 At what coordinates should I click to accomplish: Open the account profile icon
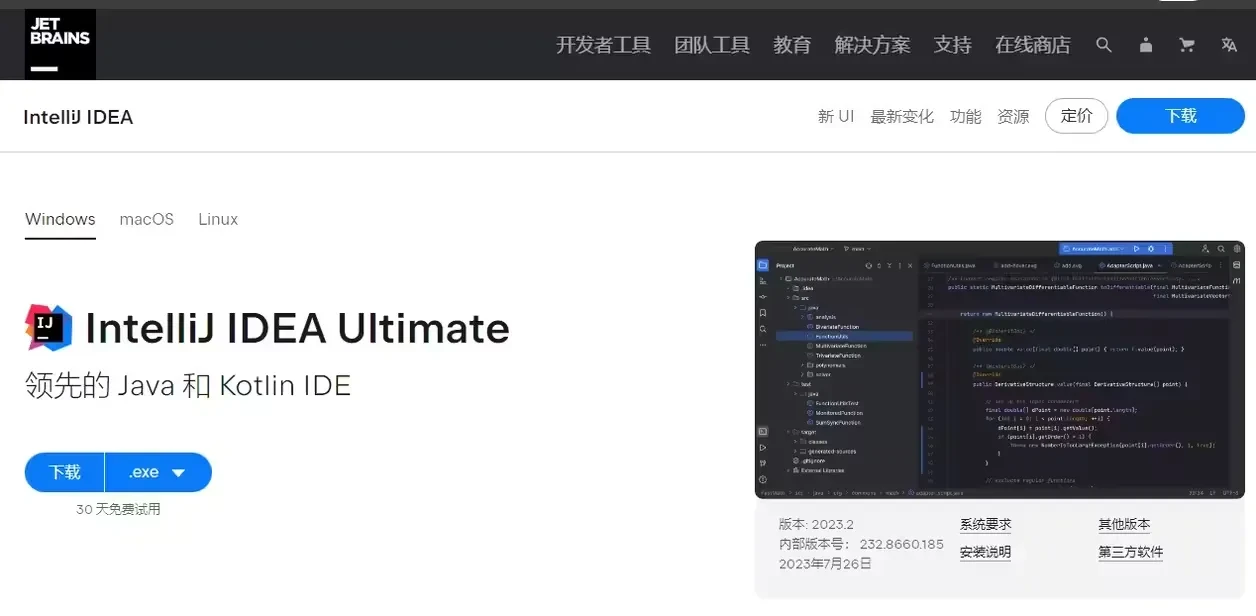coord(1146,45)
